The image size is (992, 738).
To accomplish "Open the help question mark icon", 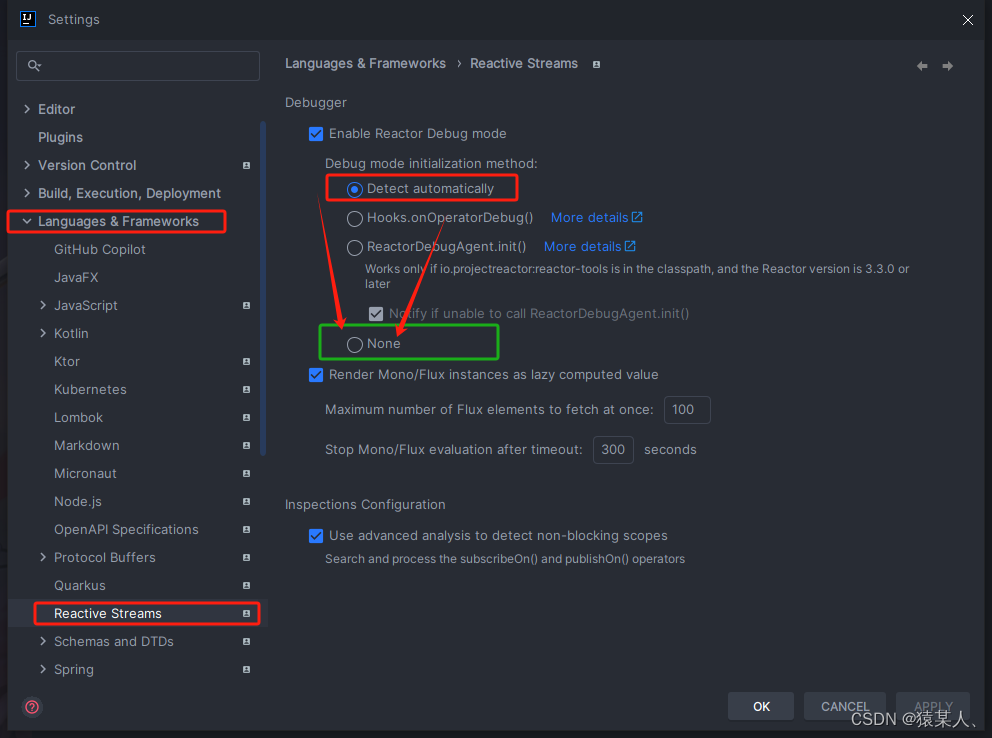I will (x=32, y=706).
